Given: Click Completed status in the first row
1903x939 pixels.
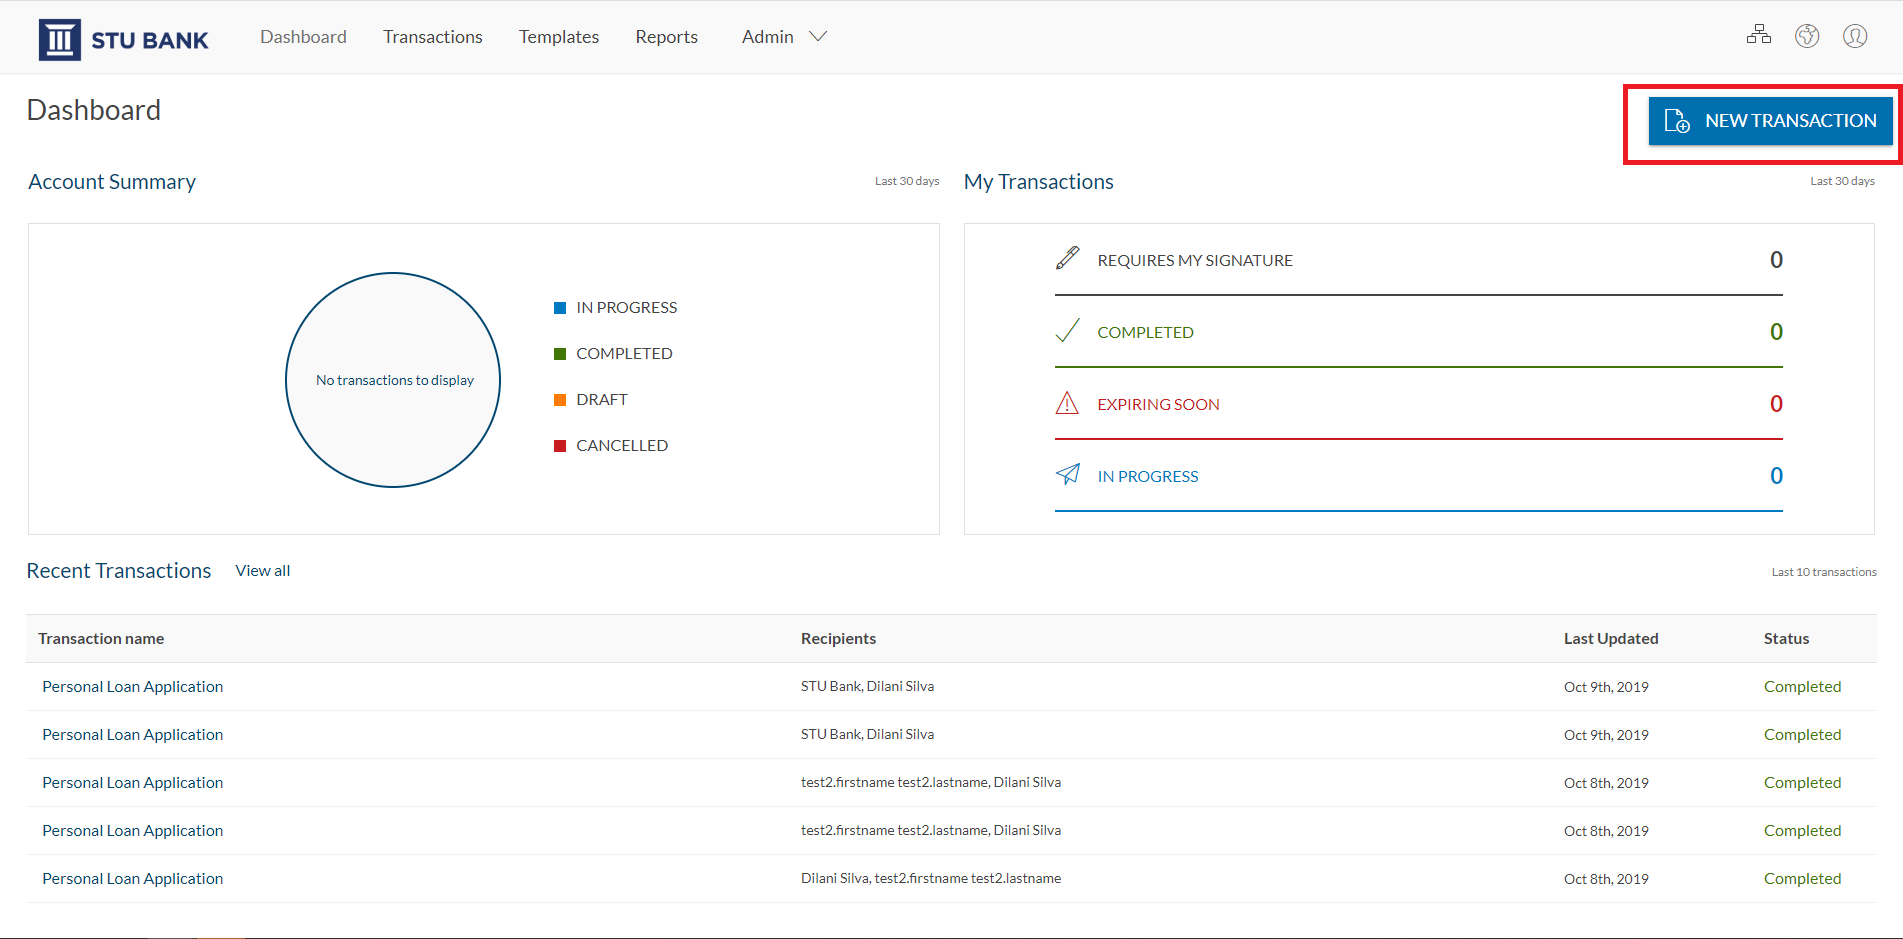Looking at the screenshot, I should [x=1802, y=687].
